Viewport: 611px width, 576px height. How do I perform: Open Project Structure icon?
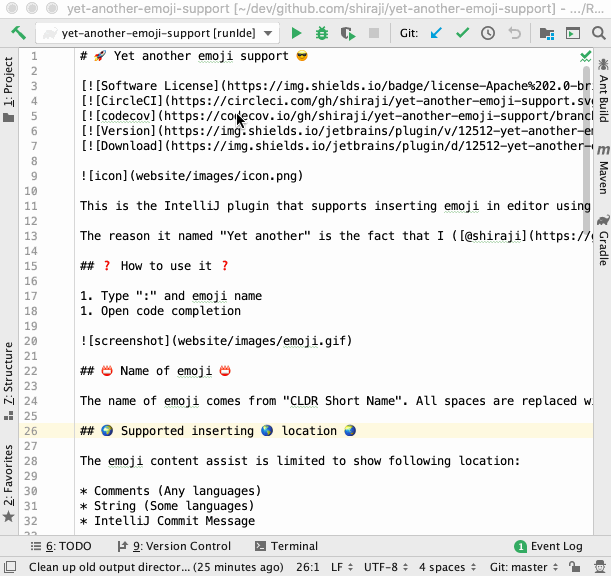pos(547,34)
